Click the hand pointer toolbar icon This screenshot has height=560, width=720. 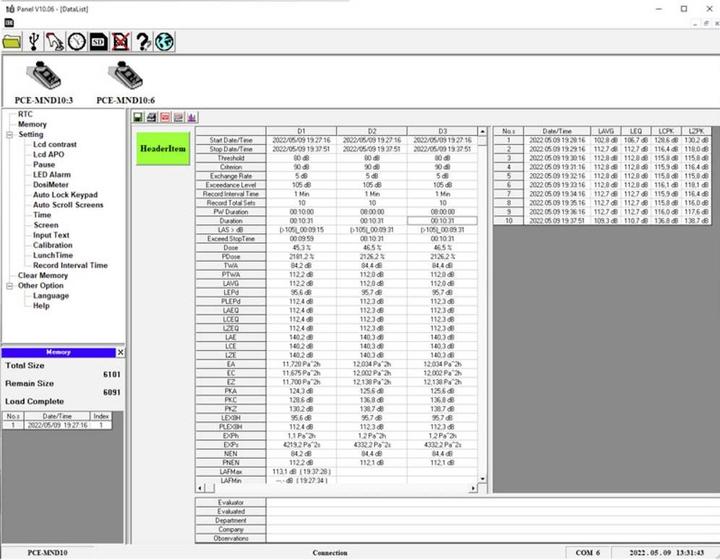tap(55, 42)
